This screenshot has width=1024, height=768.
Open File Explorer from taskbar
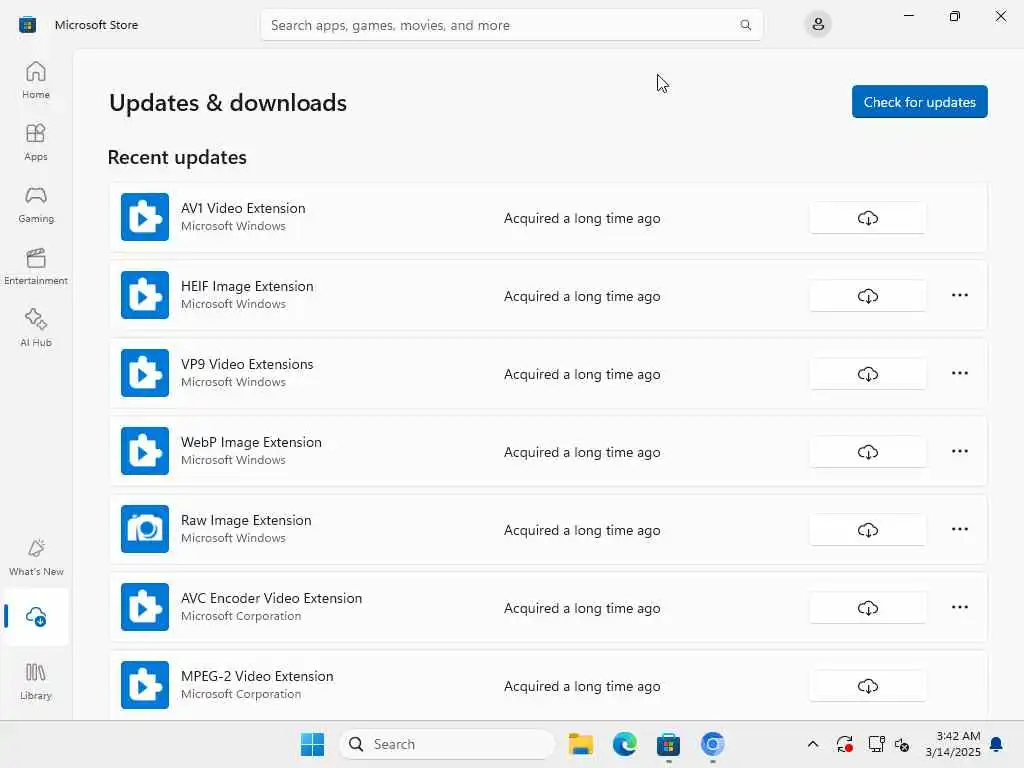(581, 744)
